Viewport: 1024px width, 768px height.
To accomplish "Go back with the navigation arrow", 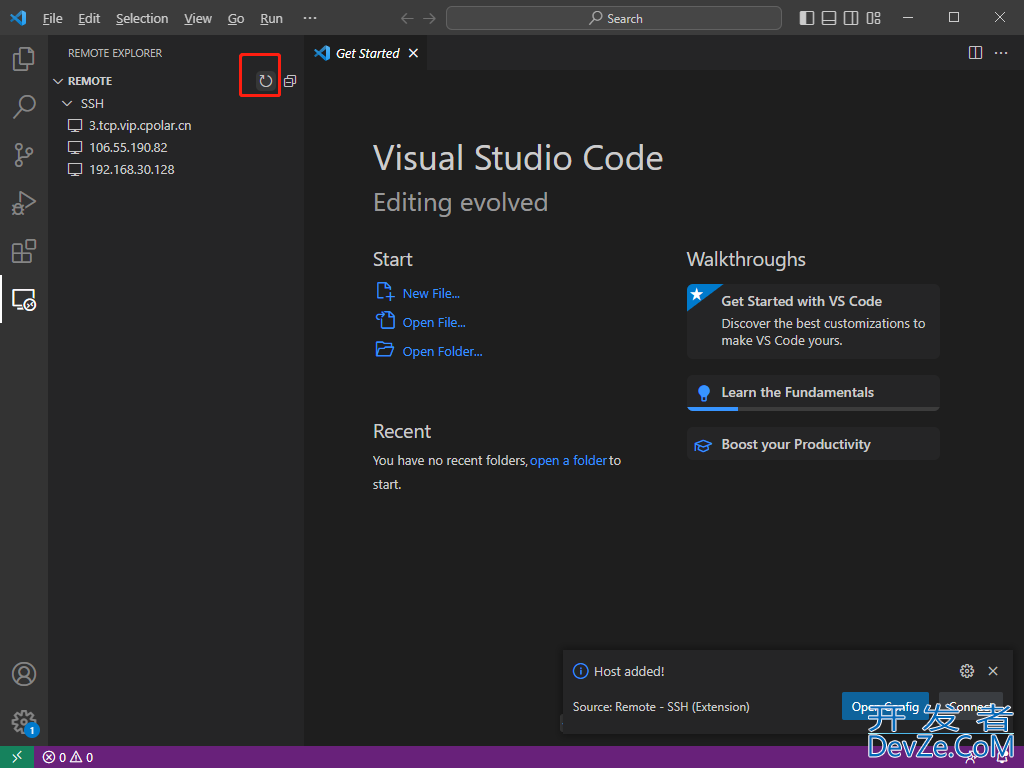I will (x=407, y=18).
